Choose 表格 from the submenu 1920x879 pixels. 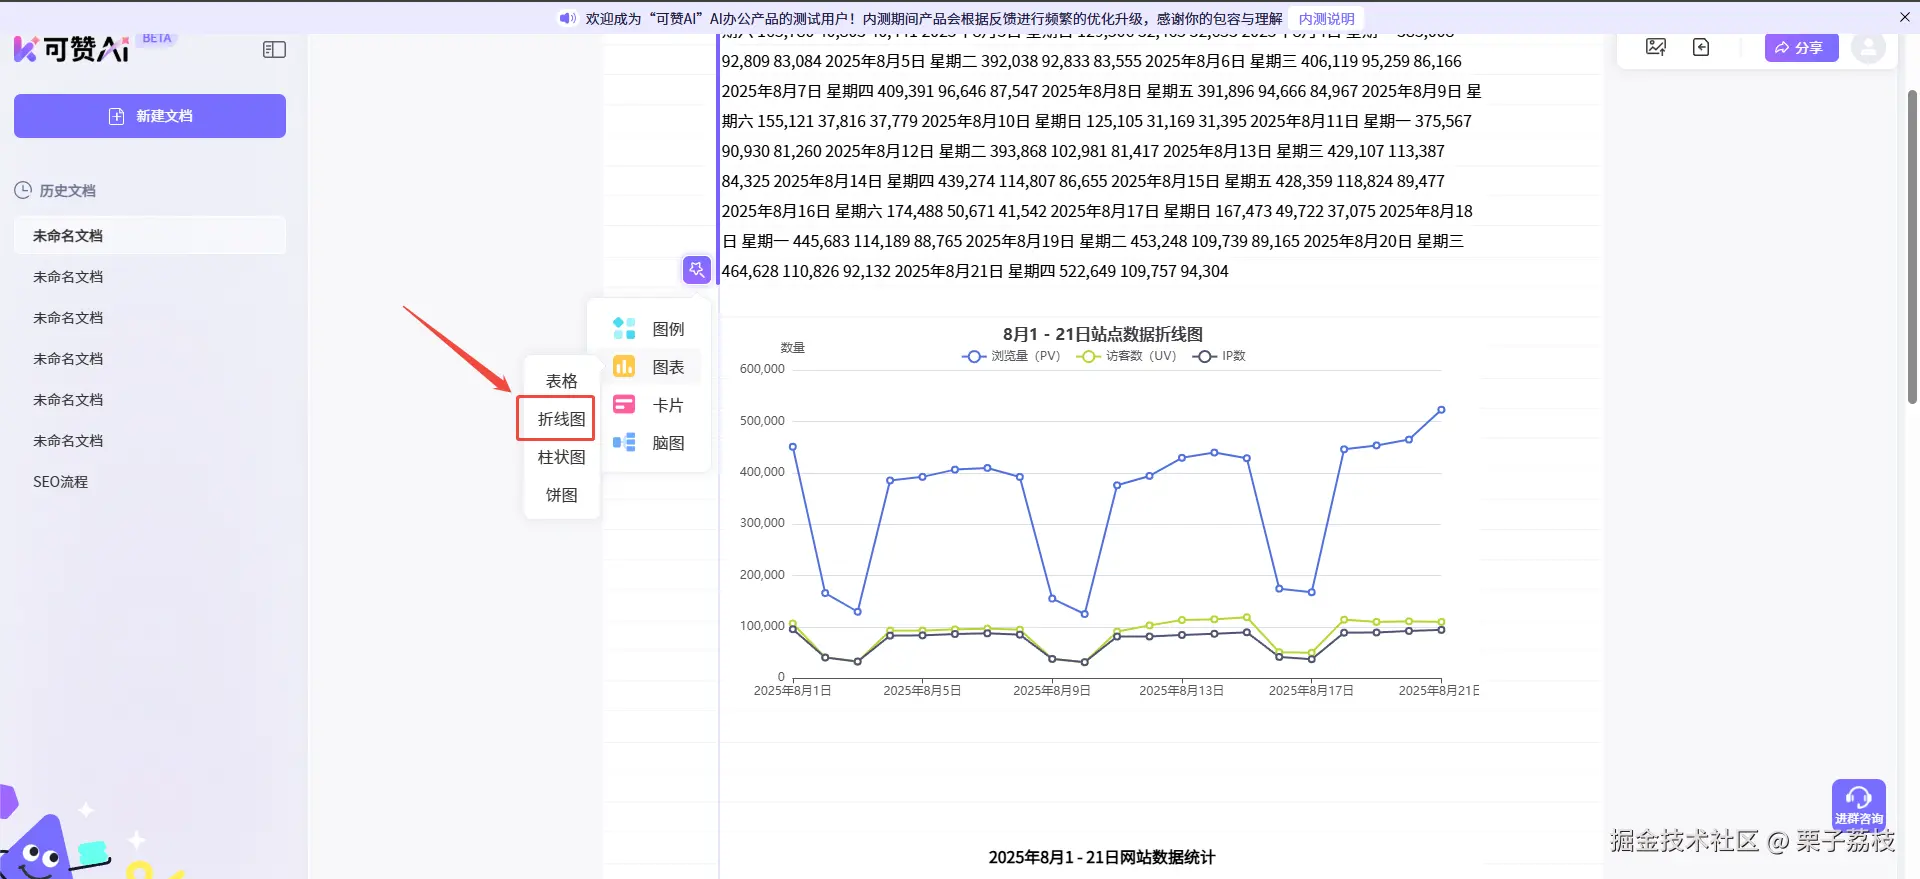click(561, 381)
